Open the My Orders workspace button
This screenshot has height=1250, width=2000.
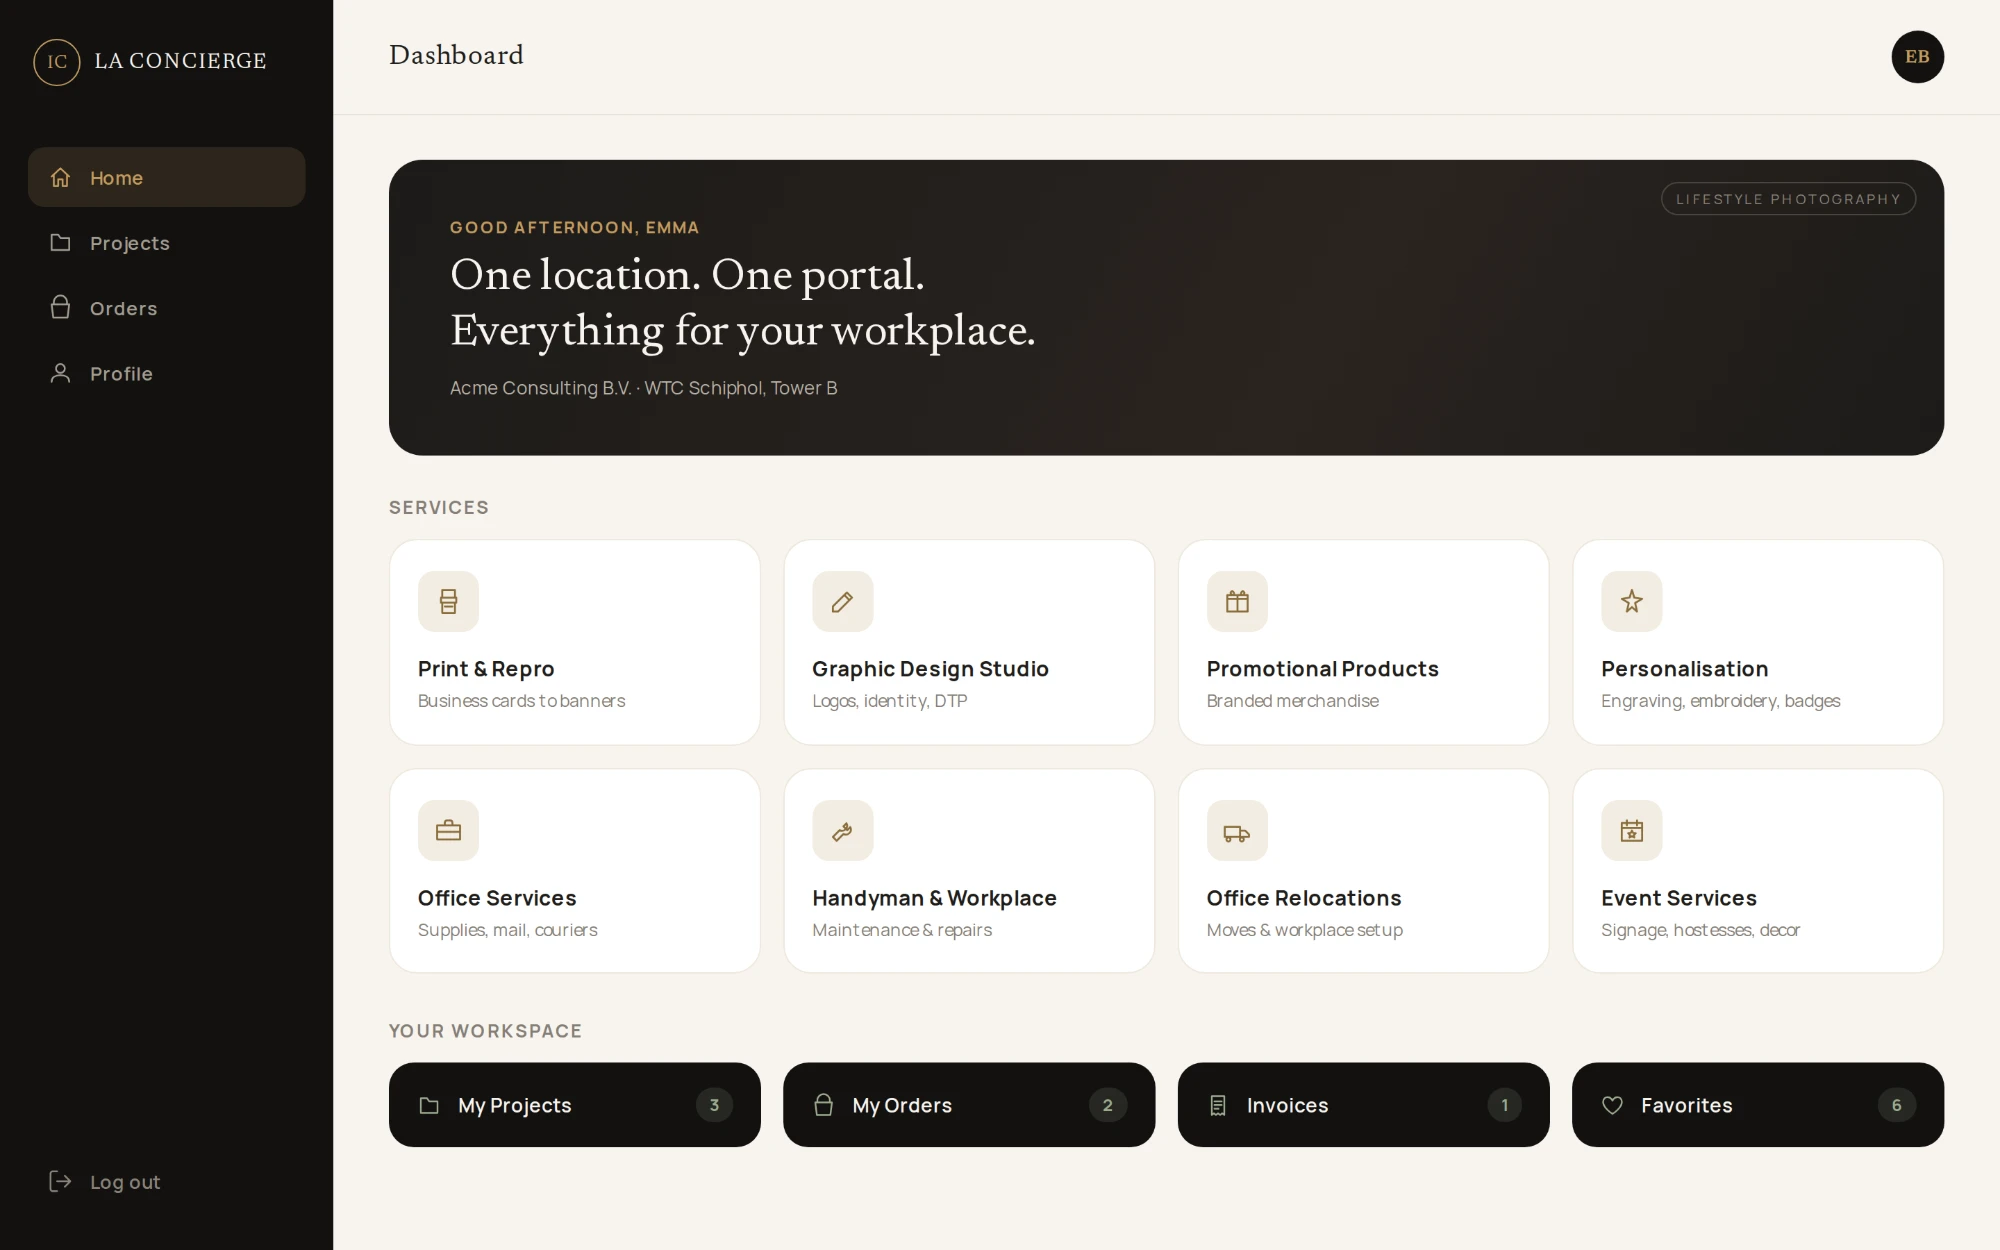(x=969, y=1105)
